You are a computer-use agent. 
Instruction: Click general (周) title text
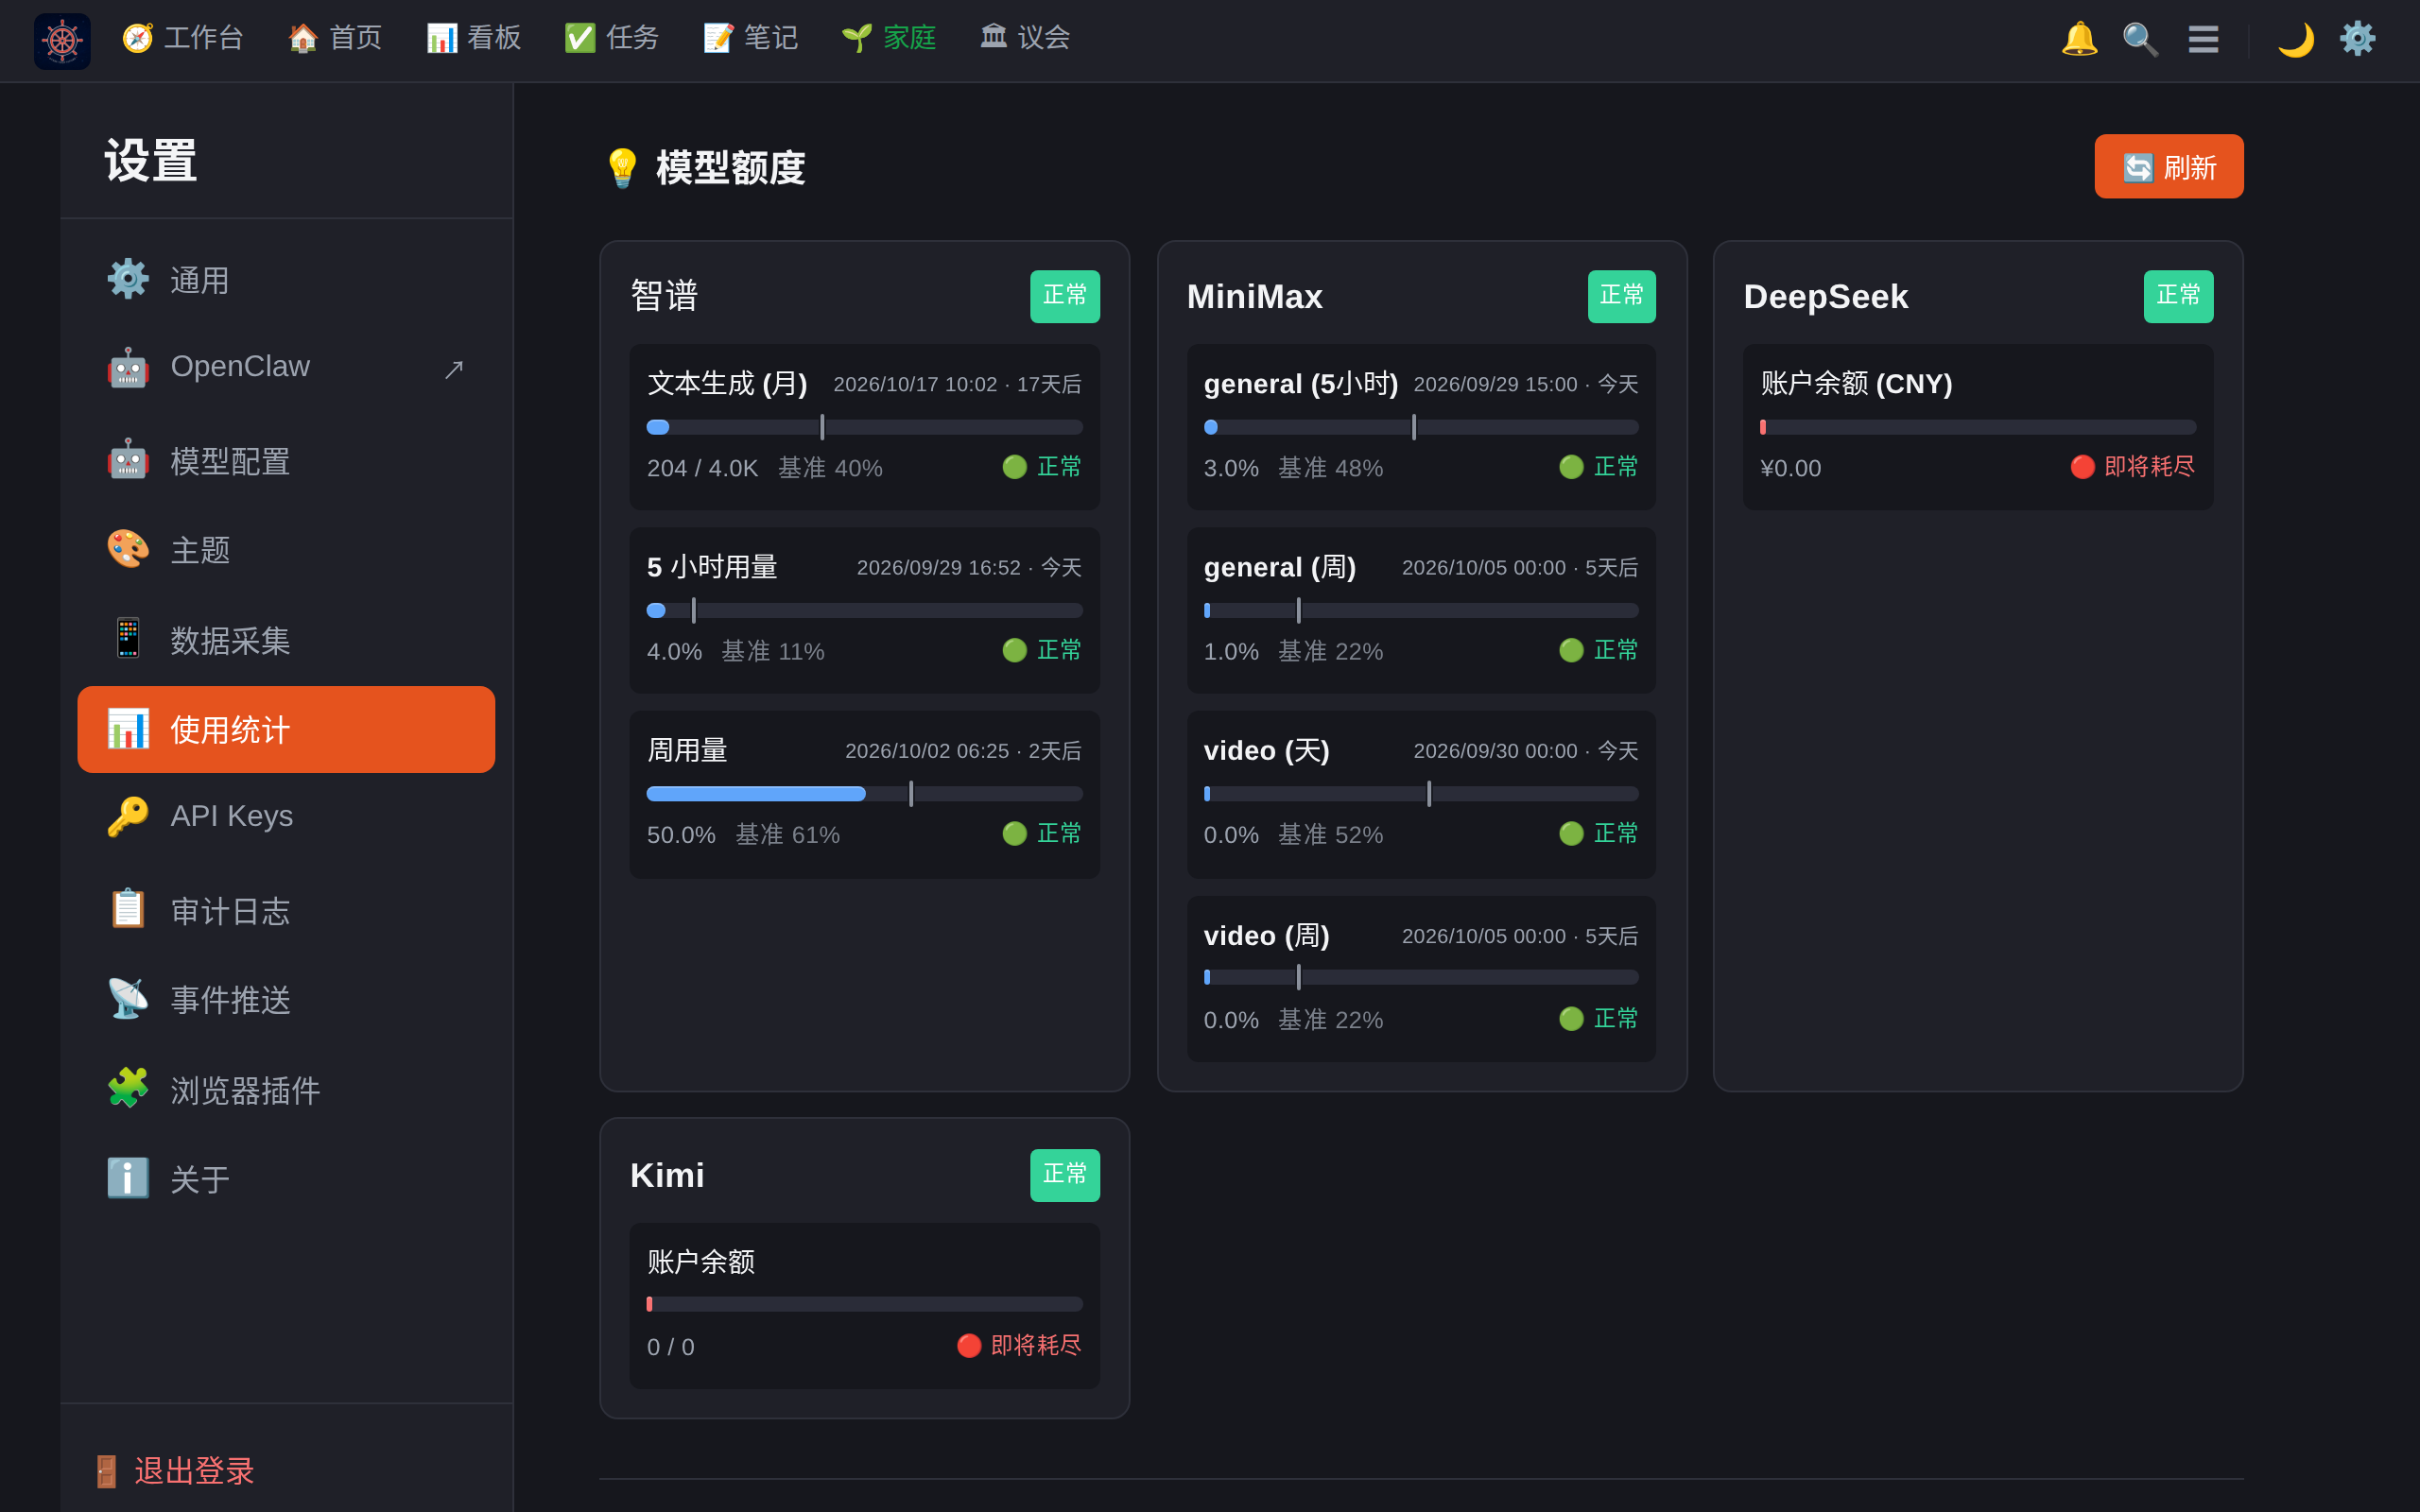1279,568
